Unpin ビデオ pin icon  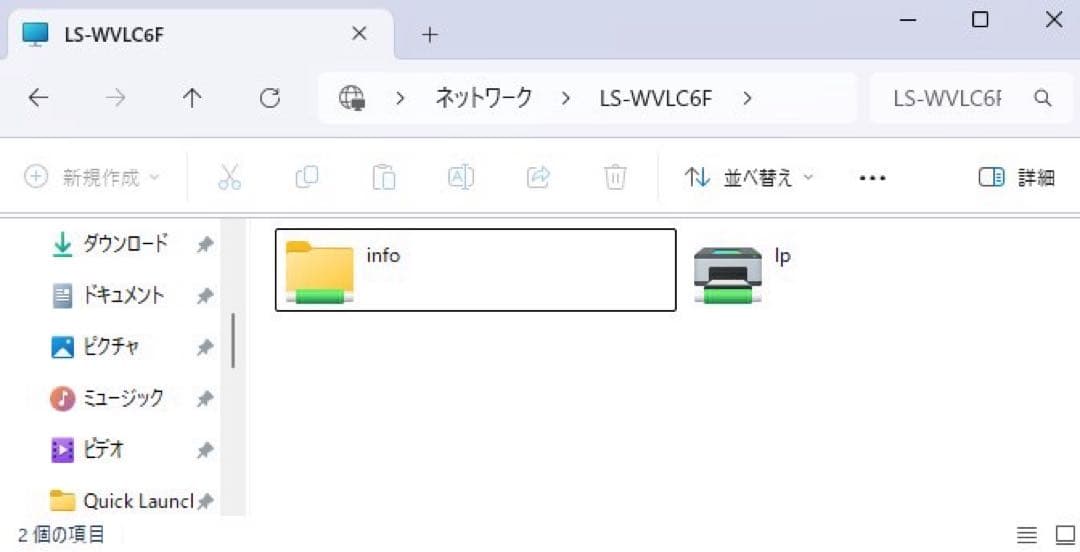pyautogui.click(x=205, y=450)
